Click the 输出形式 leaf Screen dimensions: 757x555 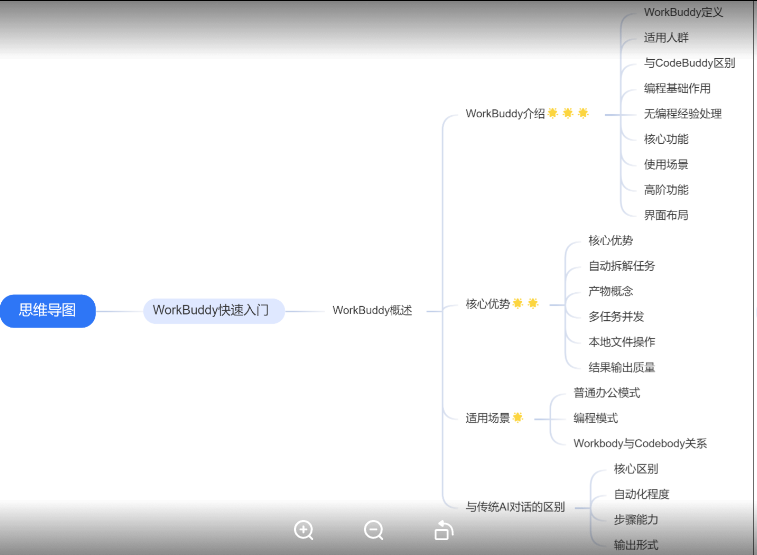coord(636,545)
